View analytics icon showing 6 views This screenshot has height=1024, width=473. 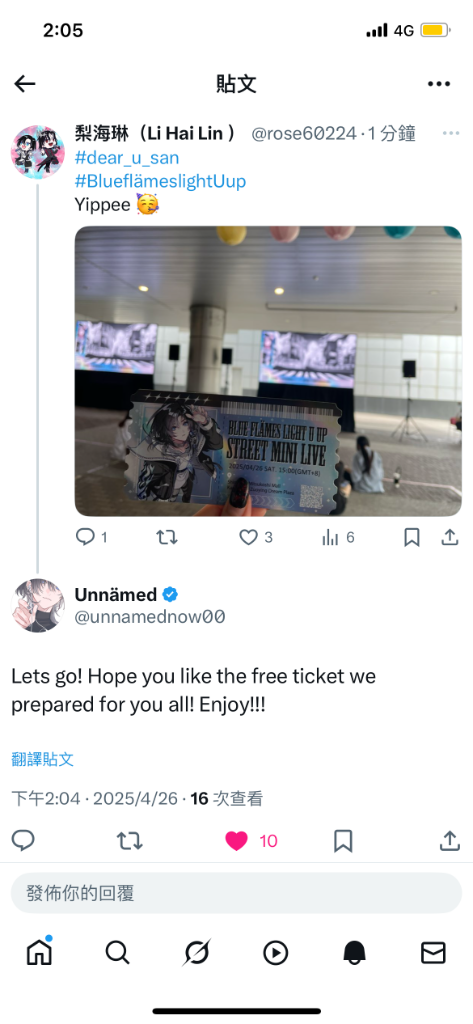point(331,537)
